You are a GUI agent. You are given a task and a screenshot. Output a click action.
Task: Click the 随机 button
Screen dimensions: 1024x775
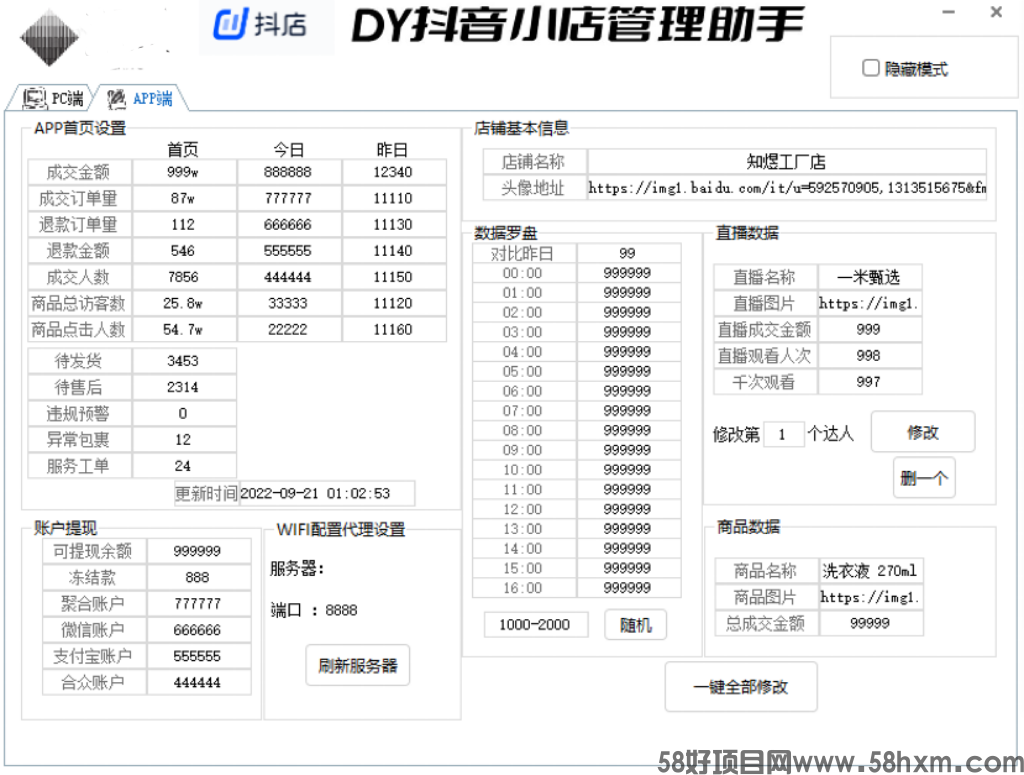(635, 625)
